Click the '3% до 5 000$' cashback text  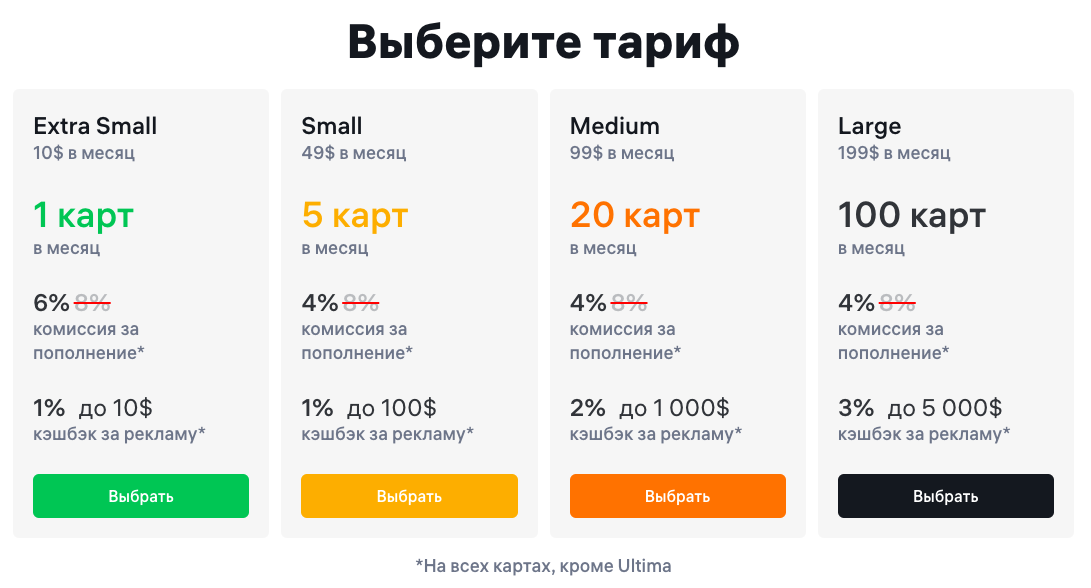(920, 408)
